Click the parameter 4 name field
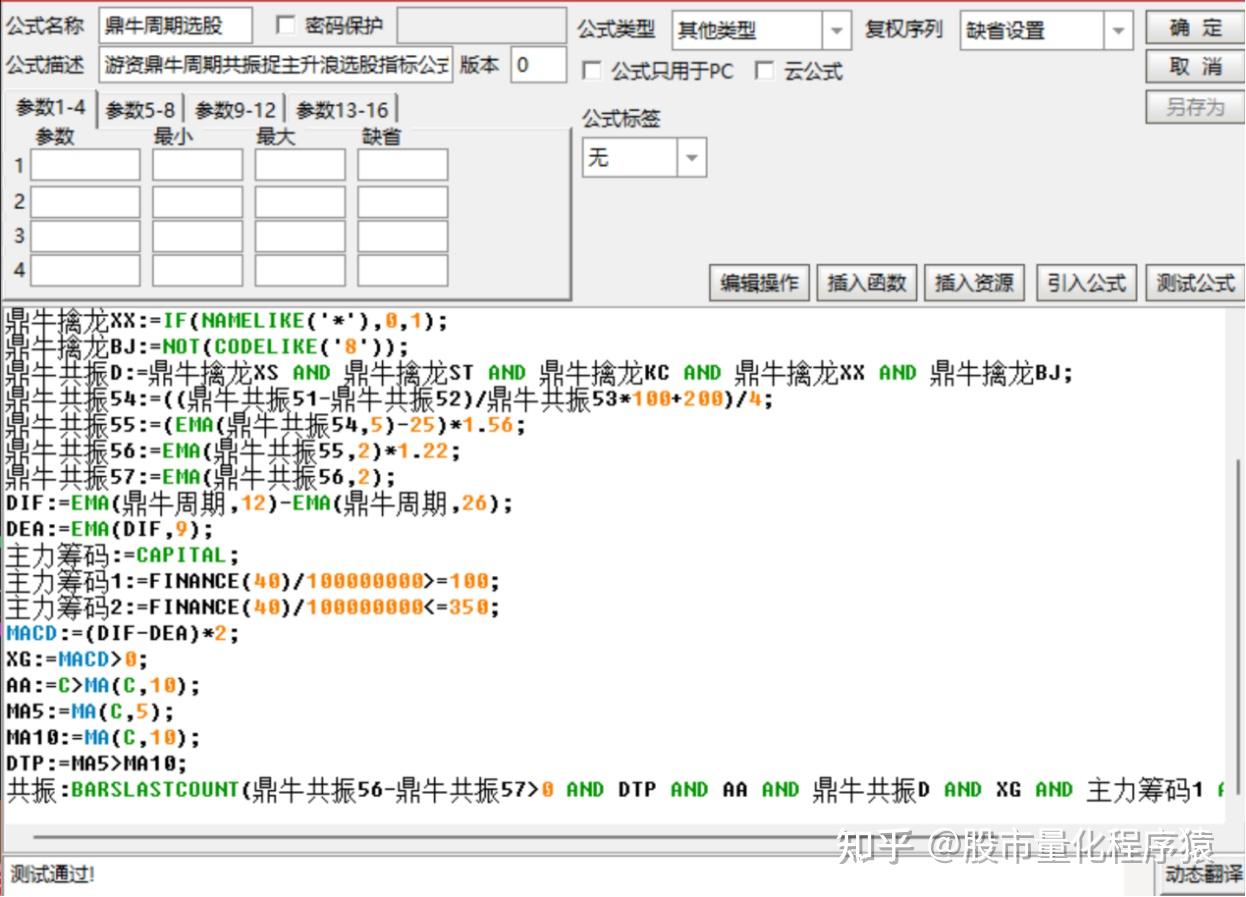The height and width of the screenshot is (897, 1246). (85, 270)
